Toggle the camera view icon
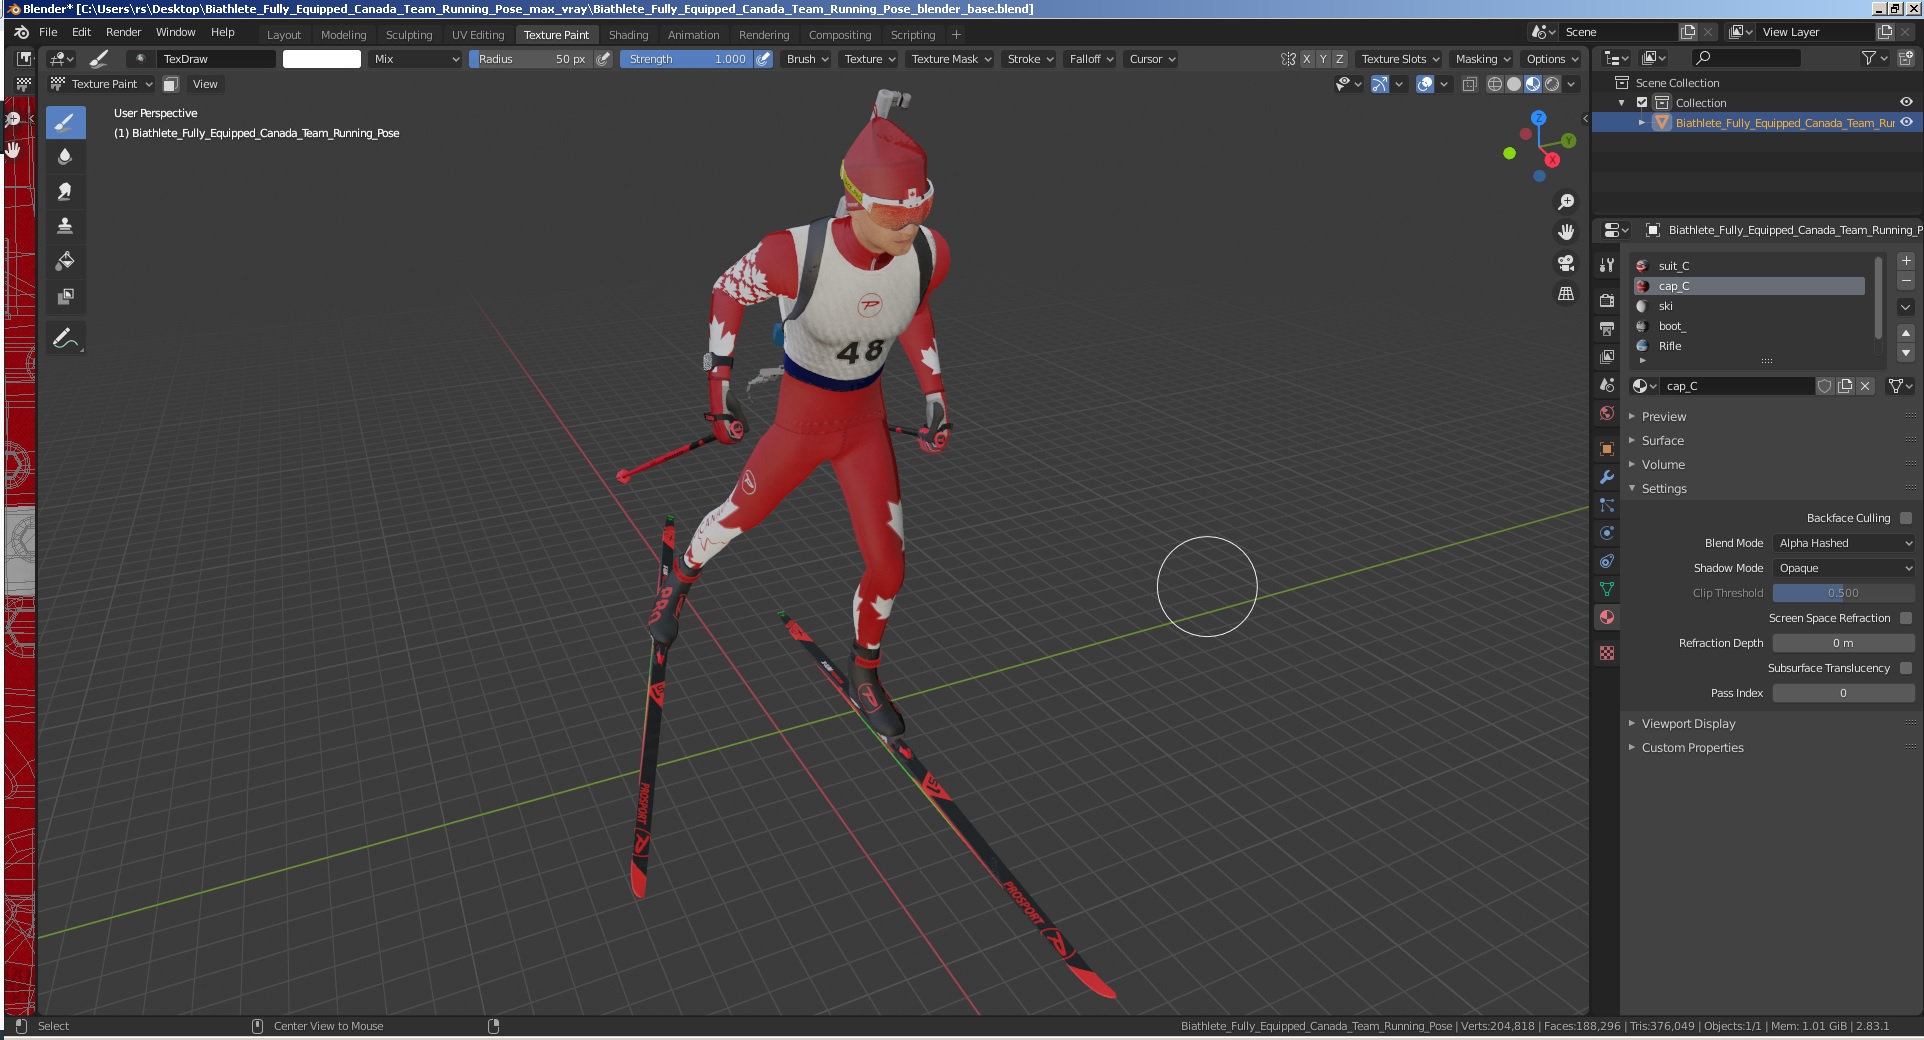This screenshot has width=1924, height=1040. (1566, 263)
